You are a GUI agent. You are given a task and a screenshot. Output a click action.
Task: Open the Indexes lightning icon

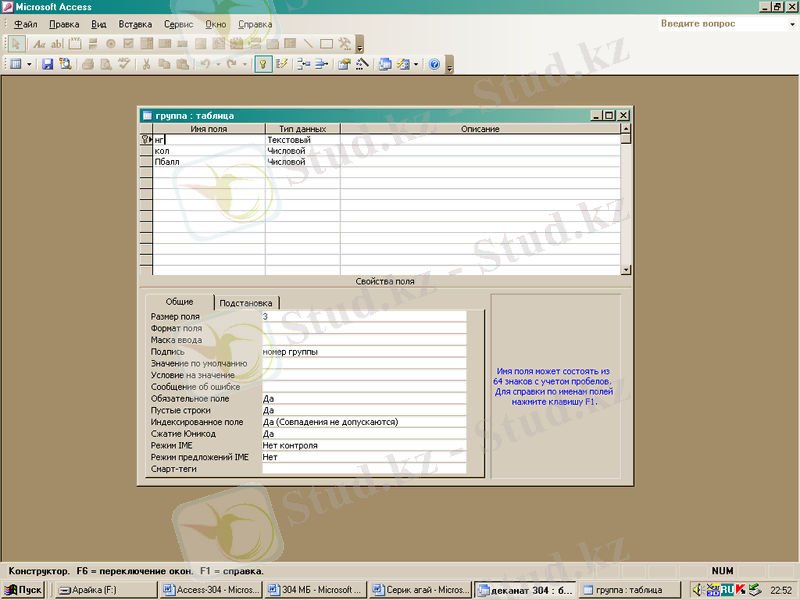282,64
